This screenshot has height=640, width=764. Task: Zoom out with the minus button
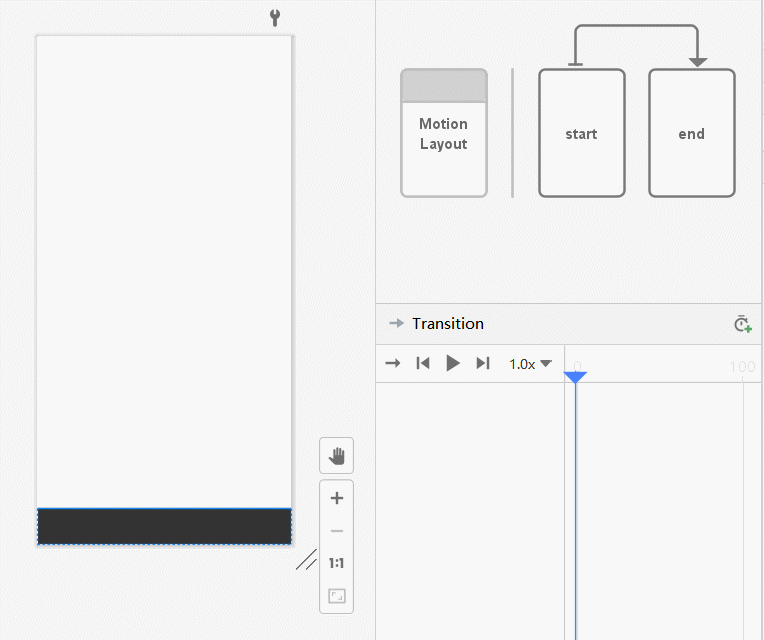tap(337, 531)
